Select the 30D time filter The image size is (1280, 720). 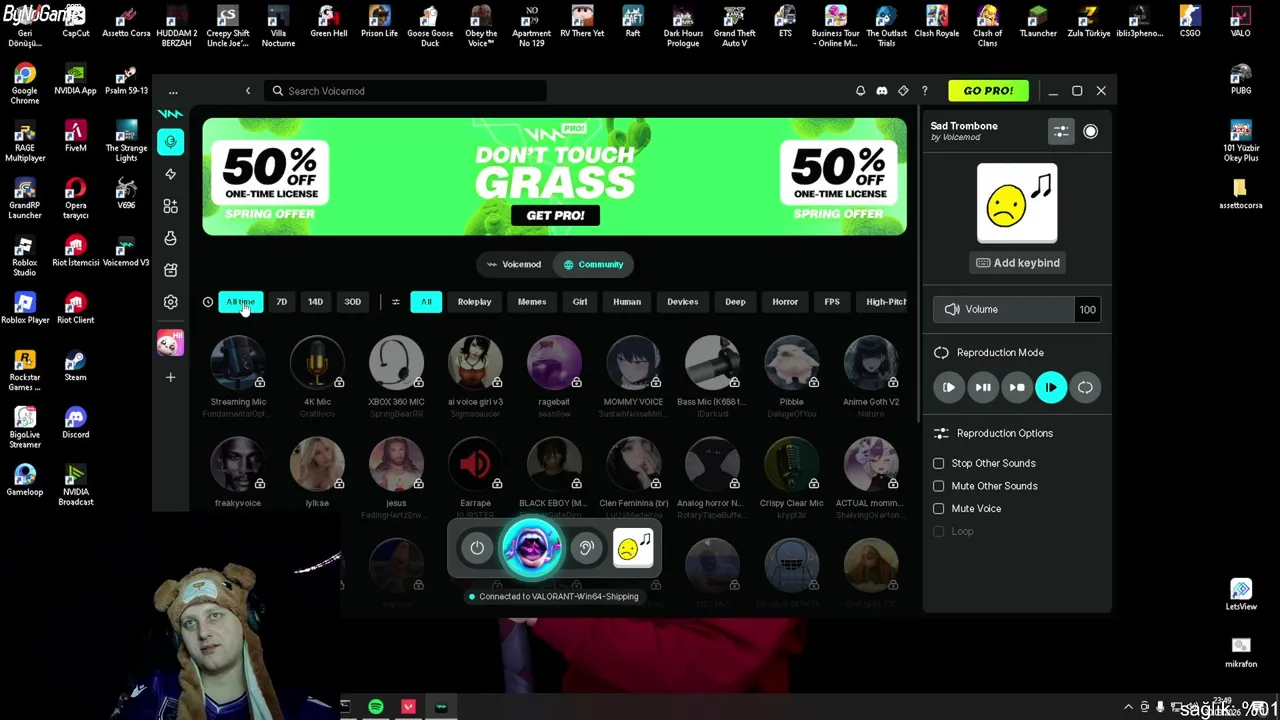coord(352,302)
